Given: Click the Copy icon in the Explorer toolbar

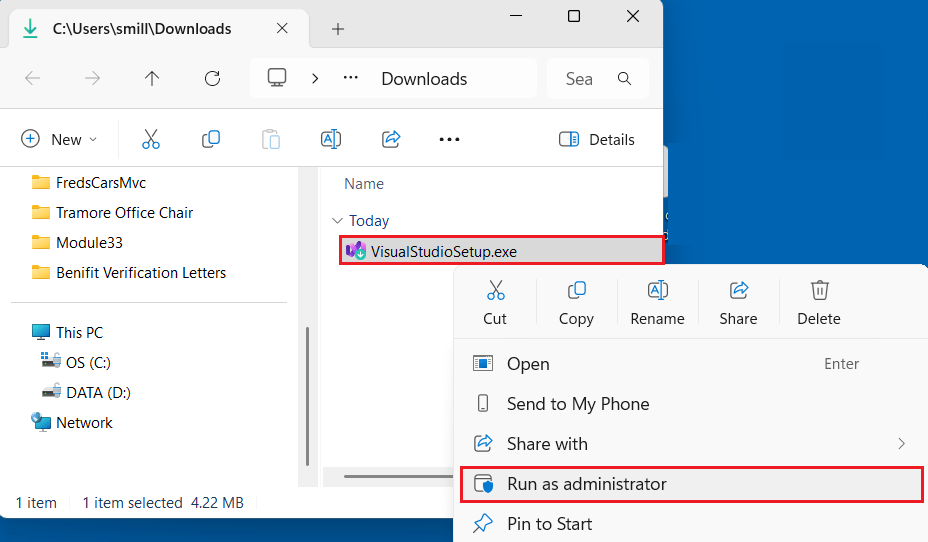Looking at the screenshot, I should [211, 140].
